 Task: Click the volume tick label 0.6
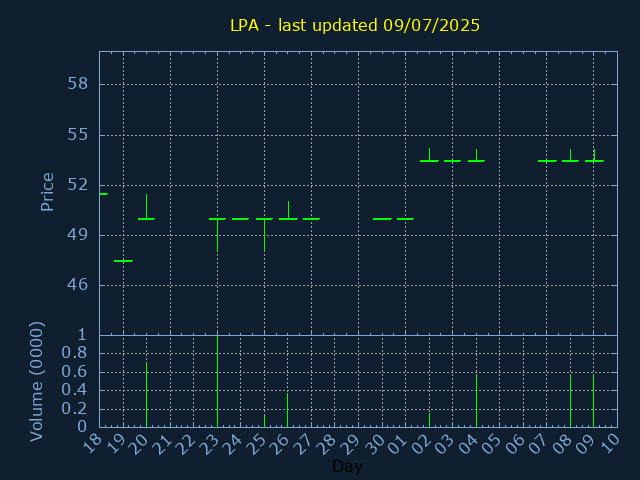(x=74, y=372)
